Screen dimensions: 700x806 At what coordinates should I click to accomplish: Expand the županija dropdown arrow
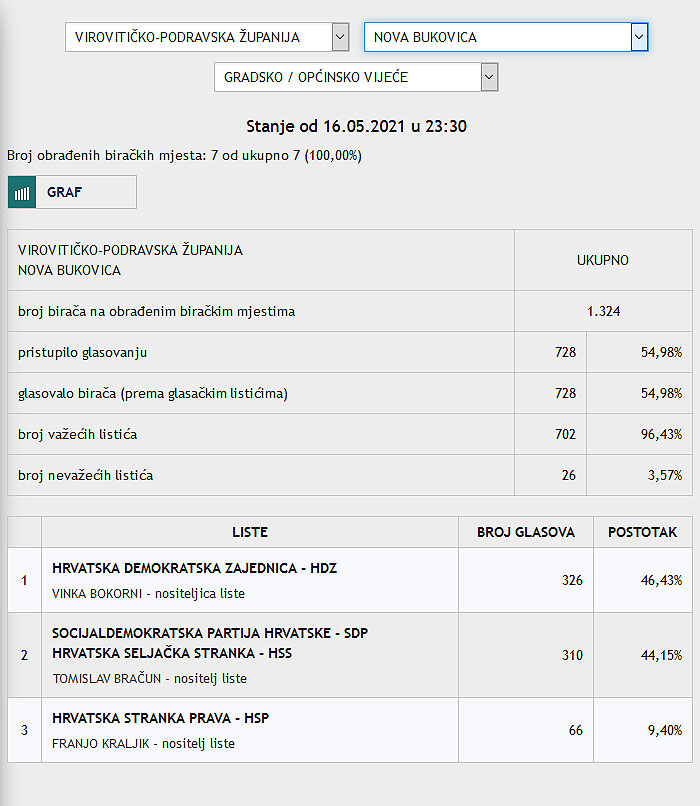point(340,37)
